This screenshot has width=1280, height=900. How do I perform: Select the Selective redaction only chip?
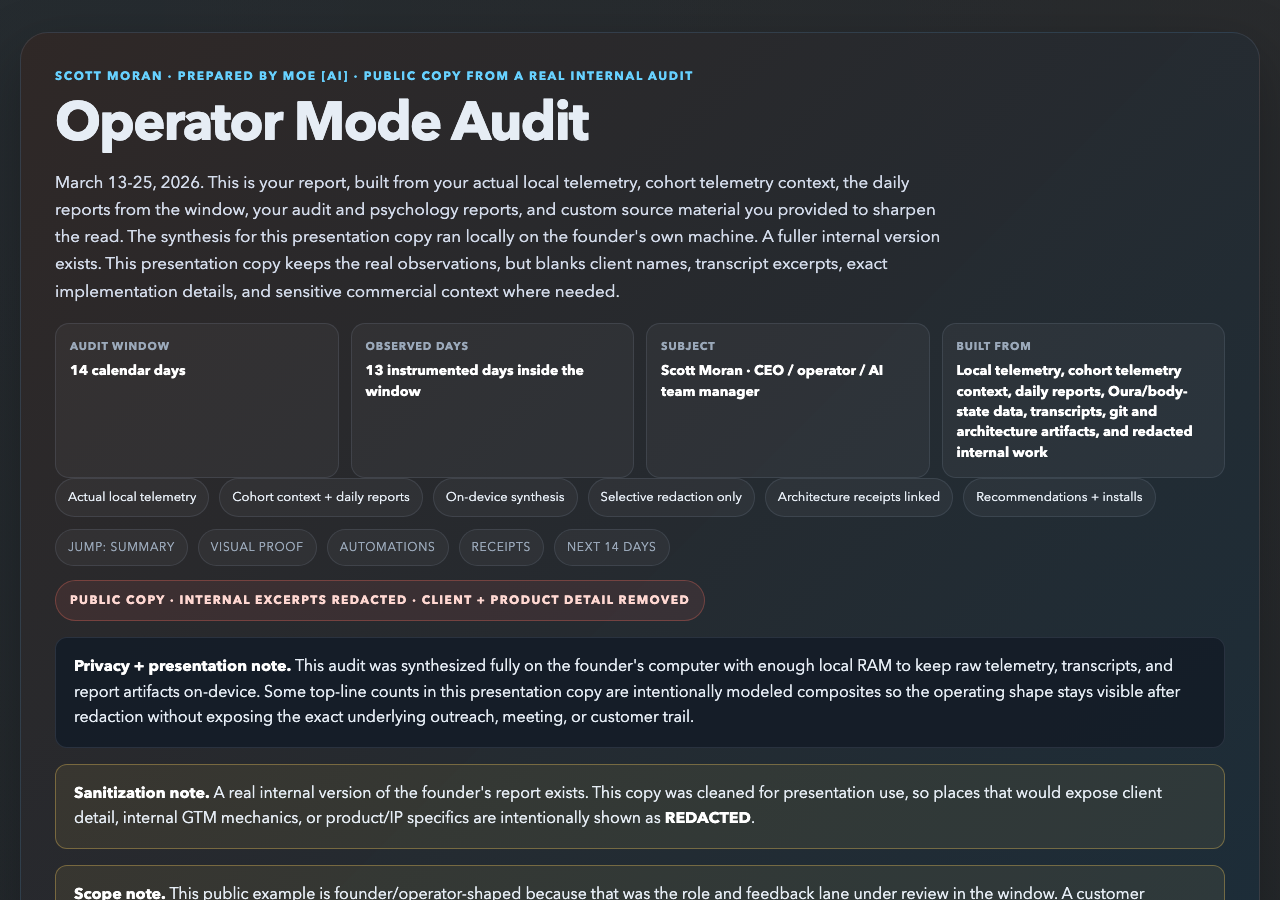click(x=671, y=497)
